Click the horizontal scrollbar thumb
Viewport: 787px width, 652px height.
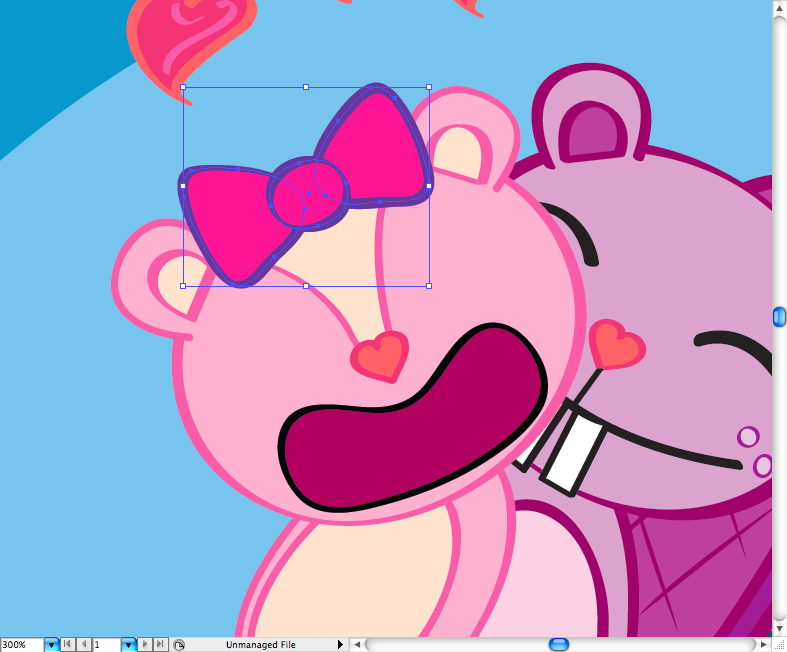559,644
